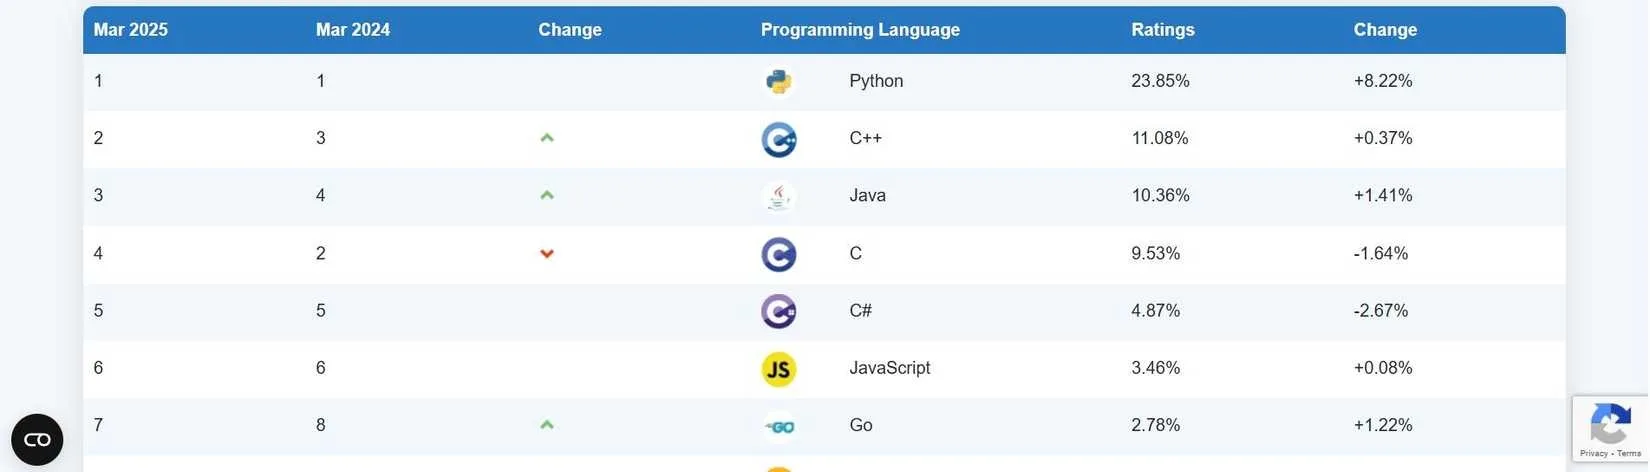Viewport: 1650px width, 472px height.
Task: Click the 3.46% rating value
Action: pos(1156,368)
